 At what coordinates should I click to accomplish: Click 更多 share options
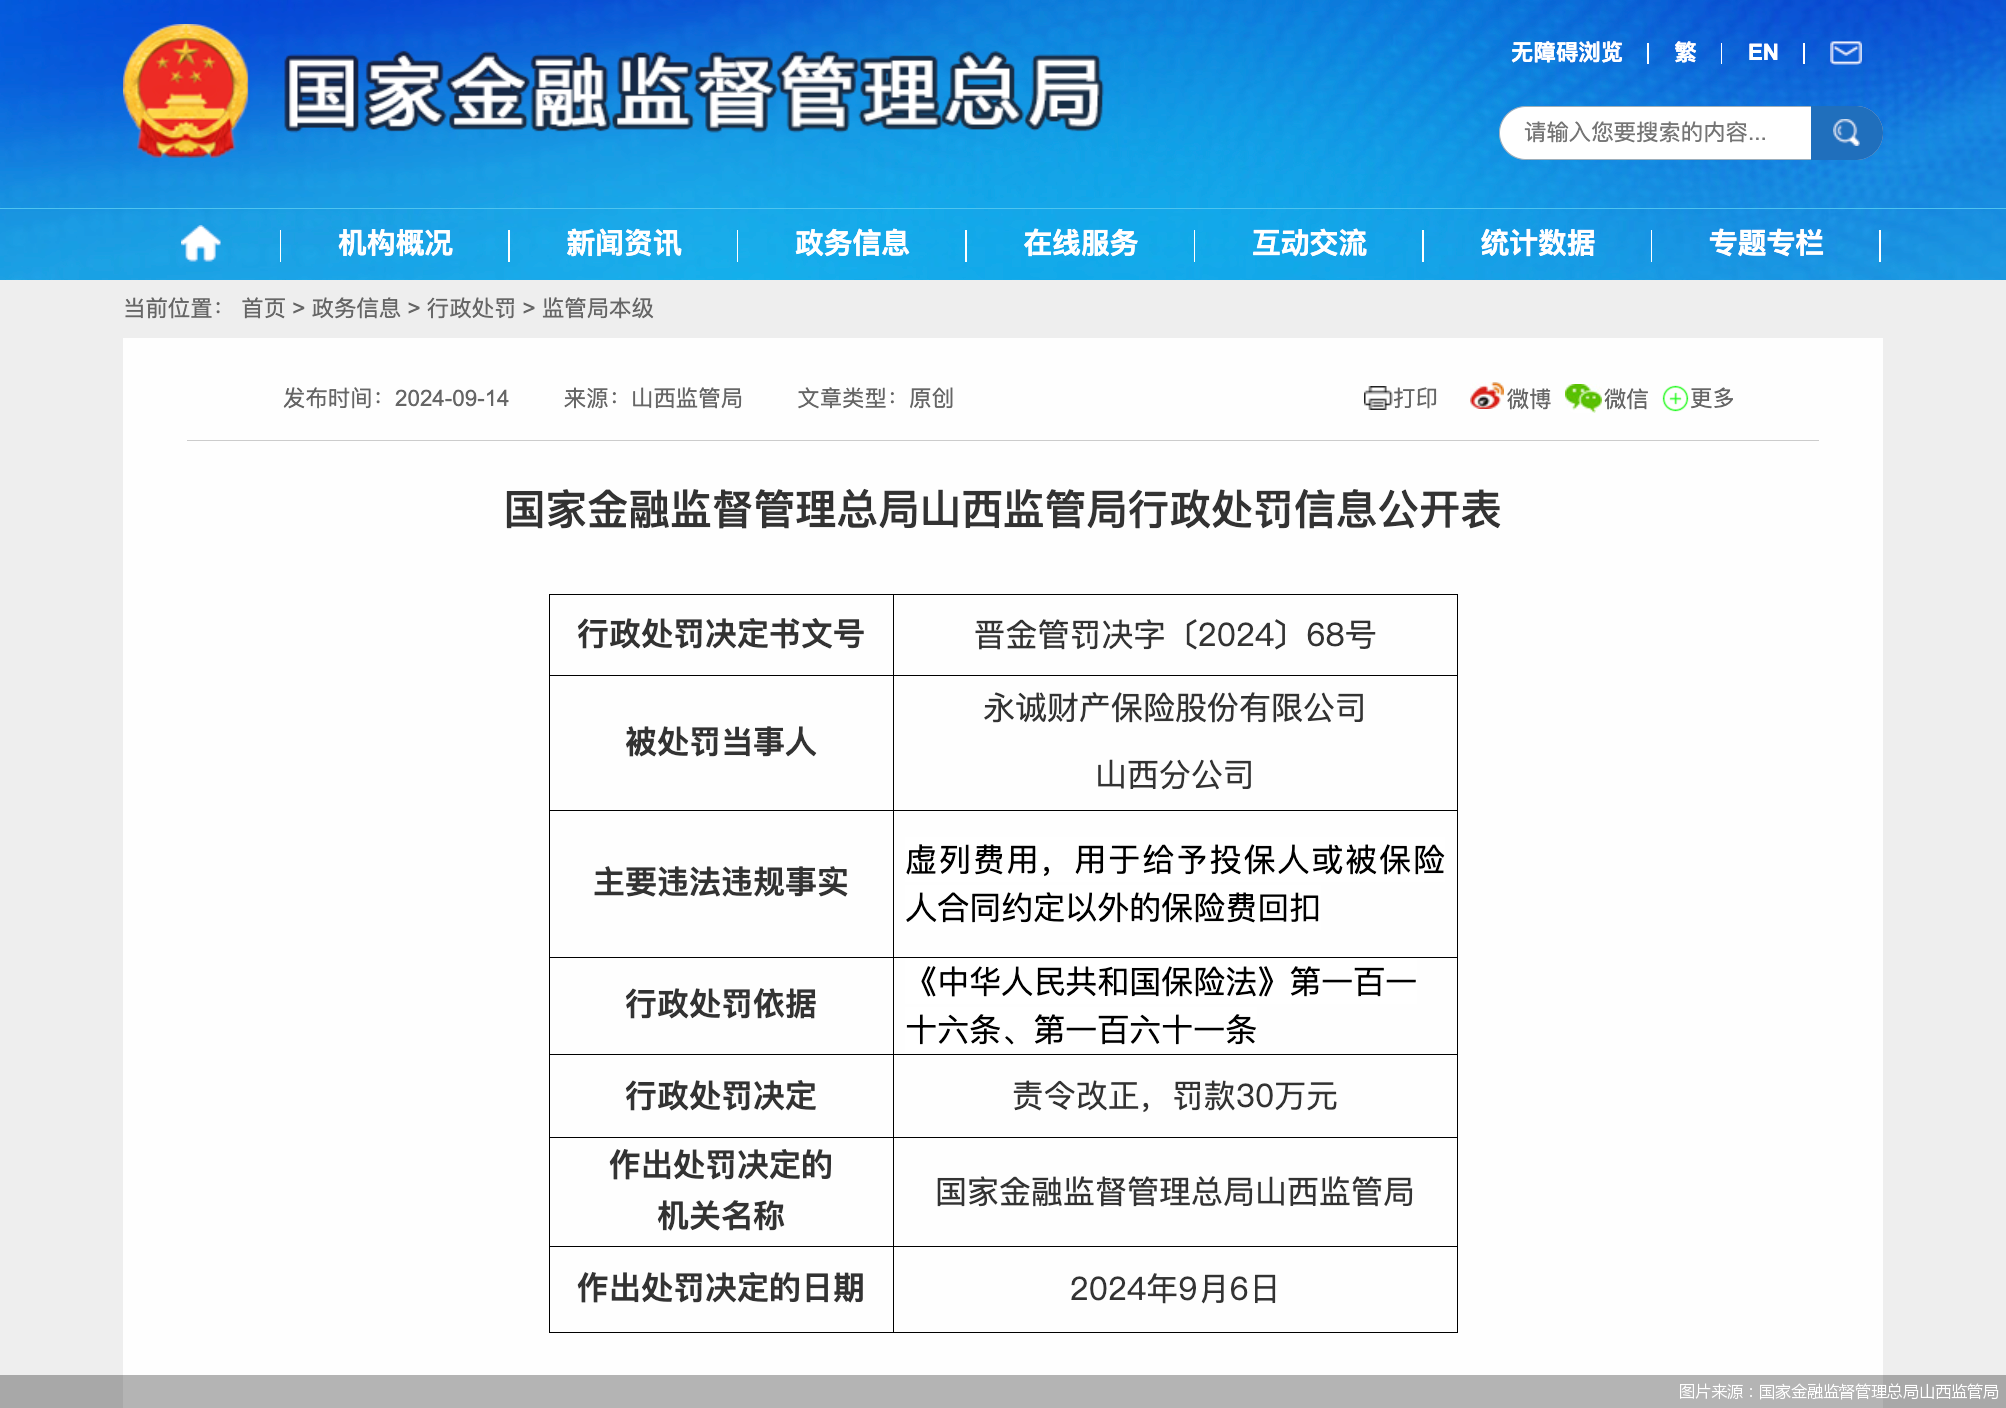pos(1712,398)
